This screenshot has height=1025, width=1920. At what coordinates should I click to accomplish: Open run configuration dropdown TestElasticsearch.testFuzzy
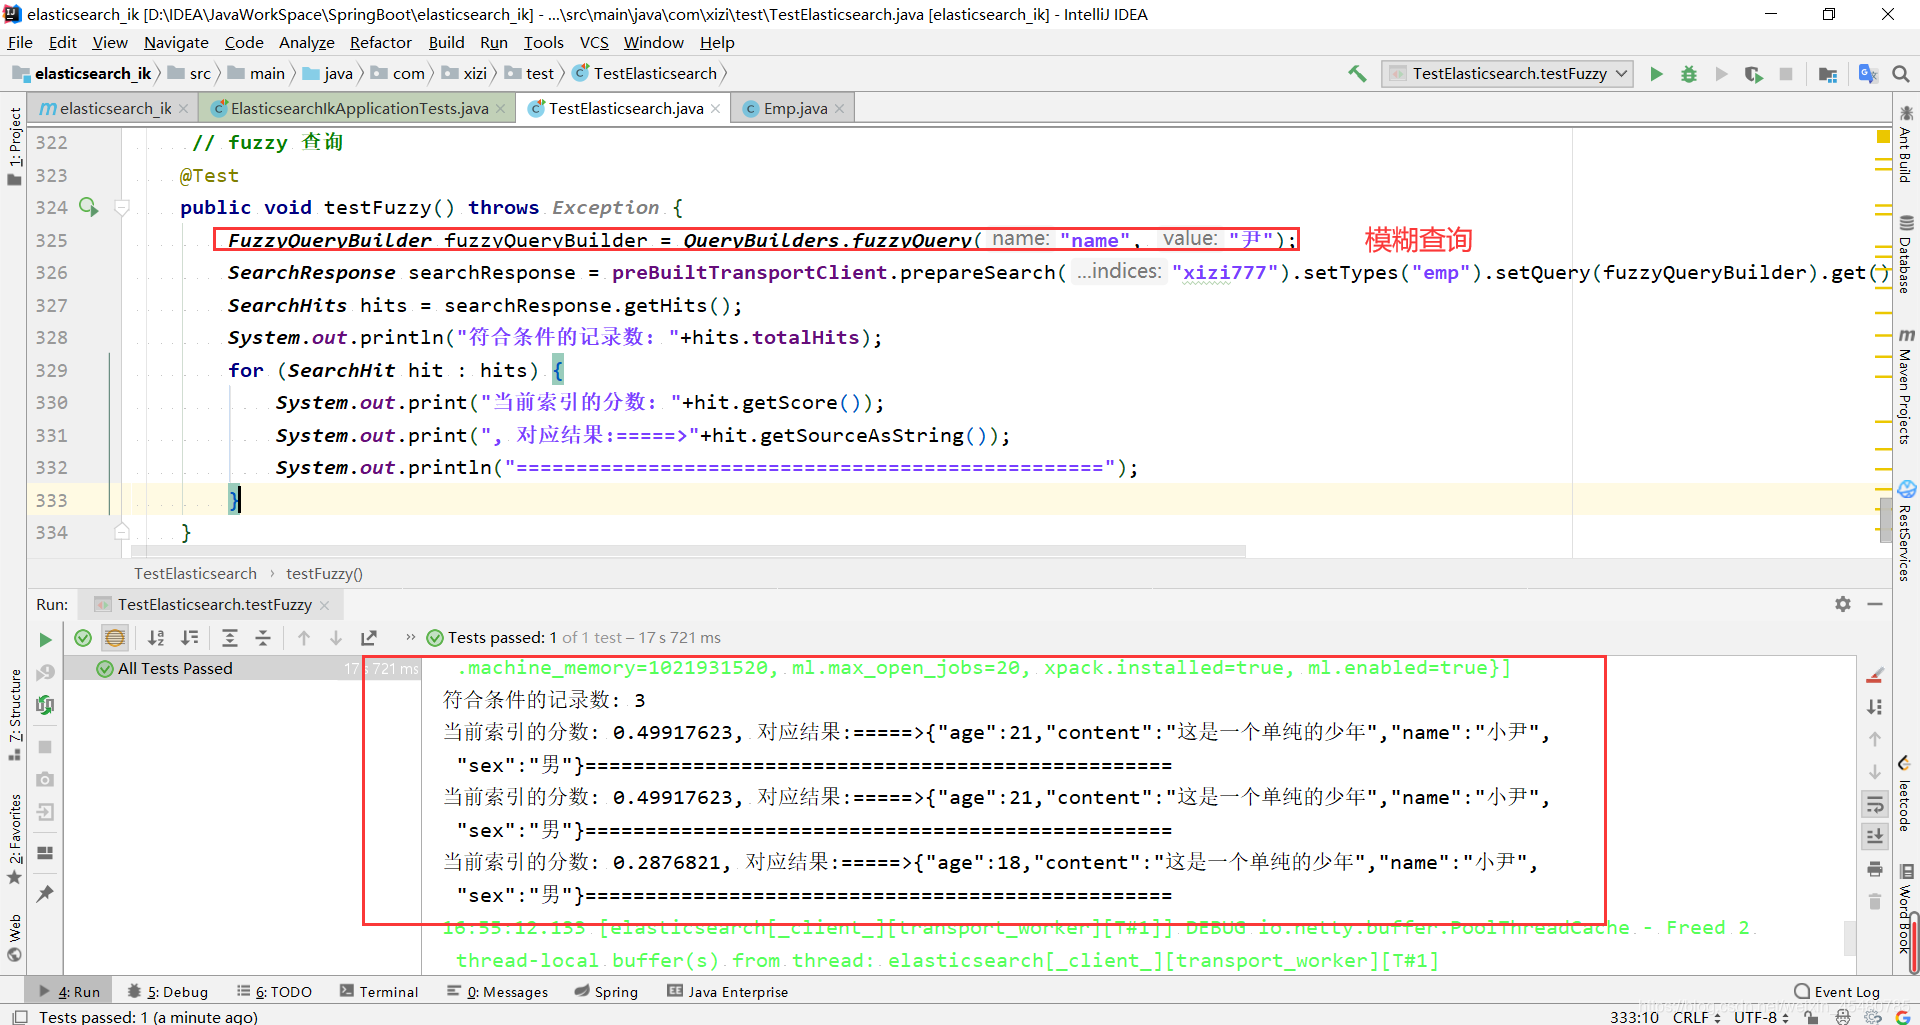tap(1507, 74)
